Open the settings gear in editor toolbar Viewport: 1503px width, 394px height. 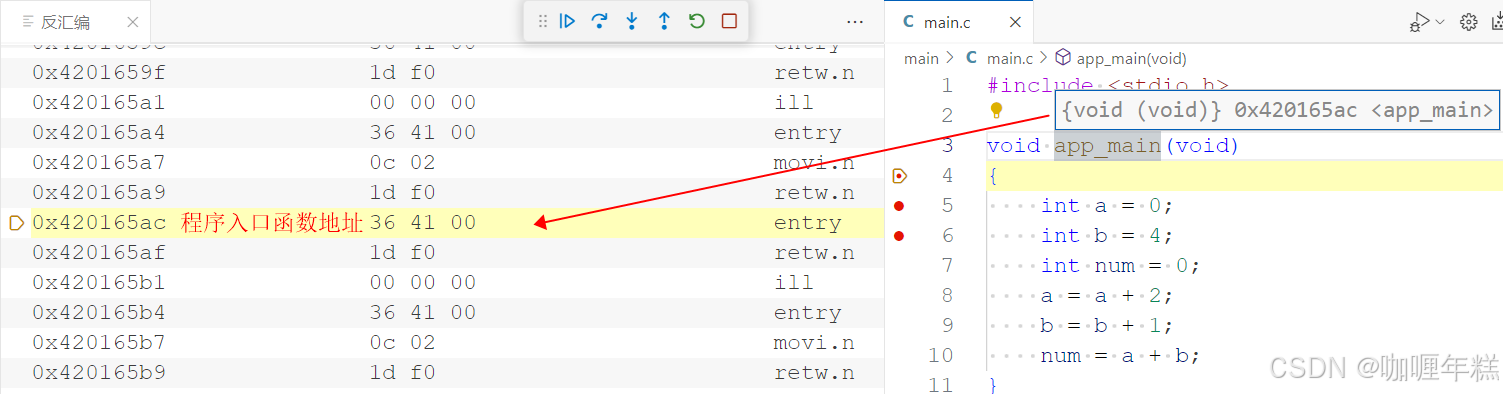[1468, 22]
